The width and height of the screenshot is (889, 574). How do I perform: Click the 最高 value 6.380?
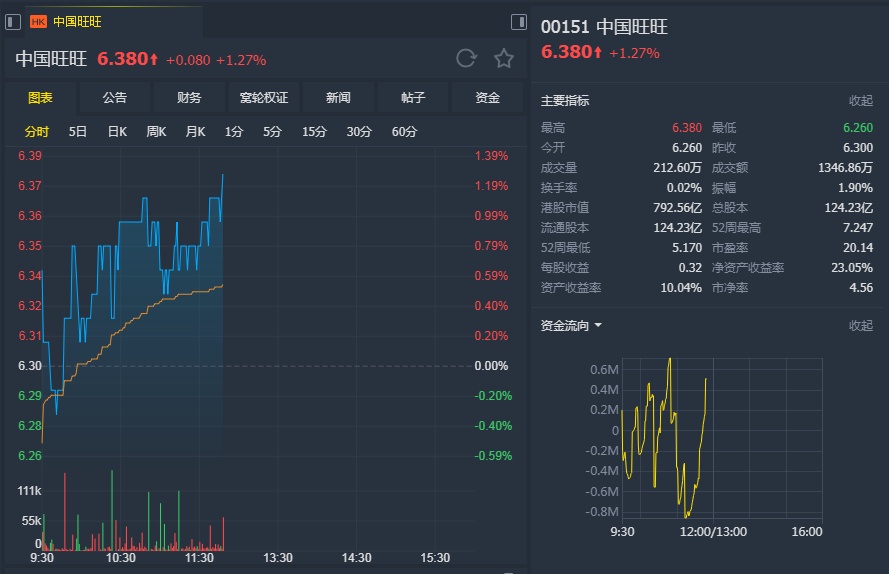click(687, 128)
